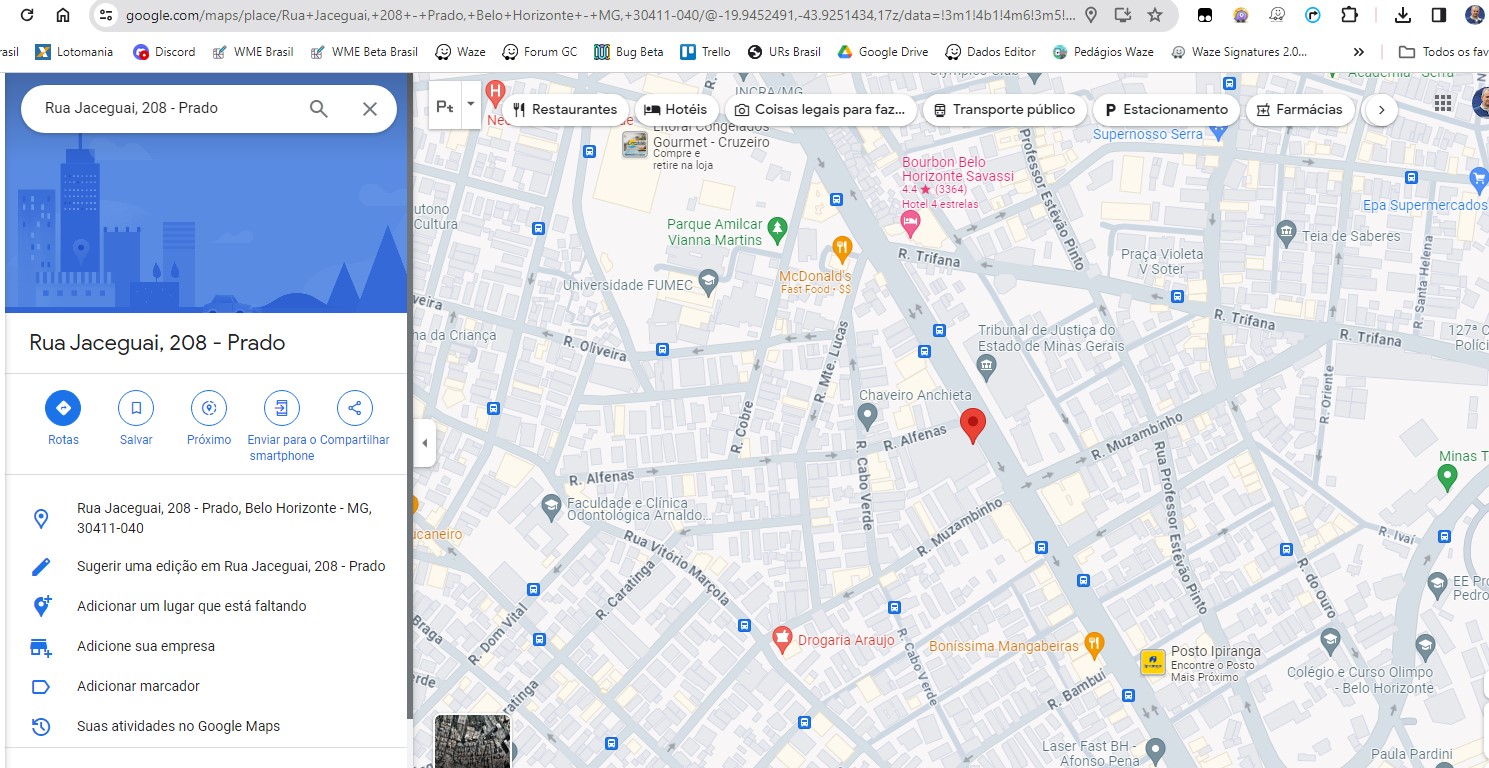Viewport: 1489px width, 768px height.
Task: Select the Restaurantes filter chip
Action: pyautogui.click(x=565, y=110)
